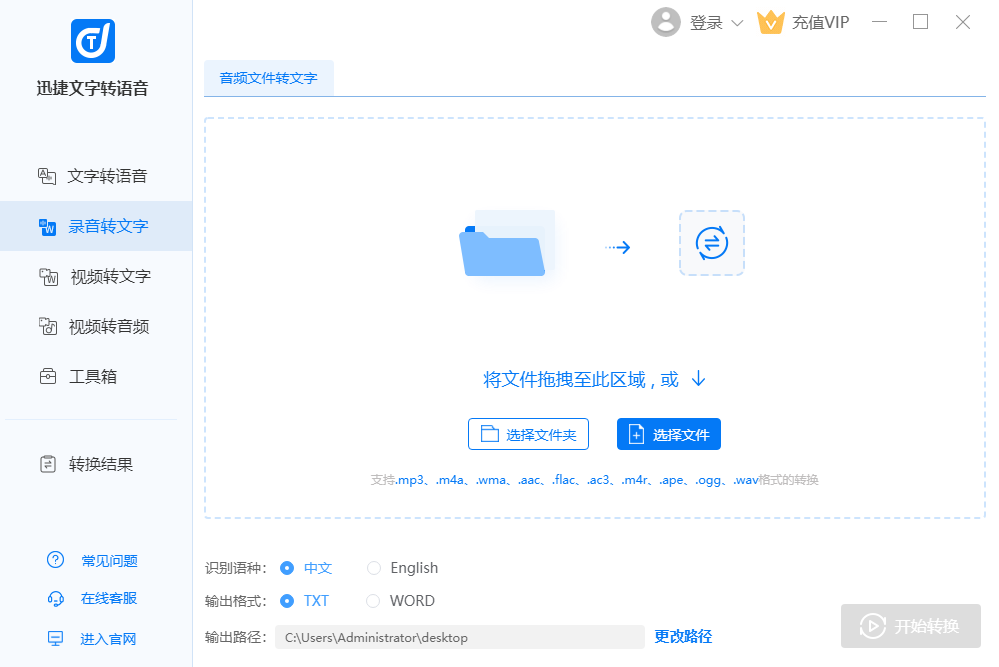
Task: Select TXT output format
Action: pos(288,601)
